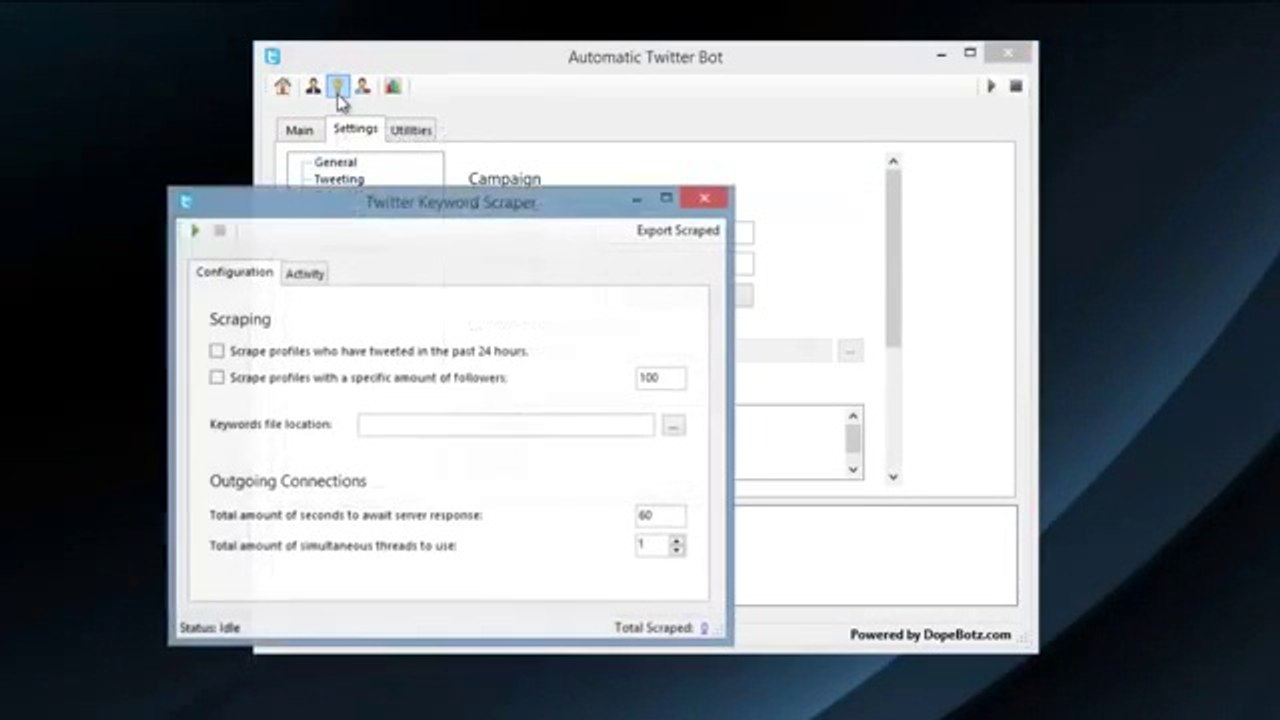Click the settings panel scroll down arrow
Screen dimensions: 1280x720
tap(893, 477)
